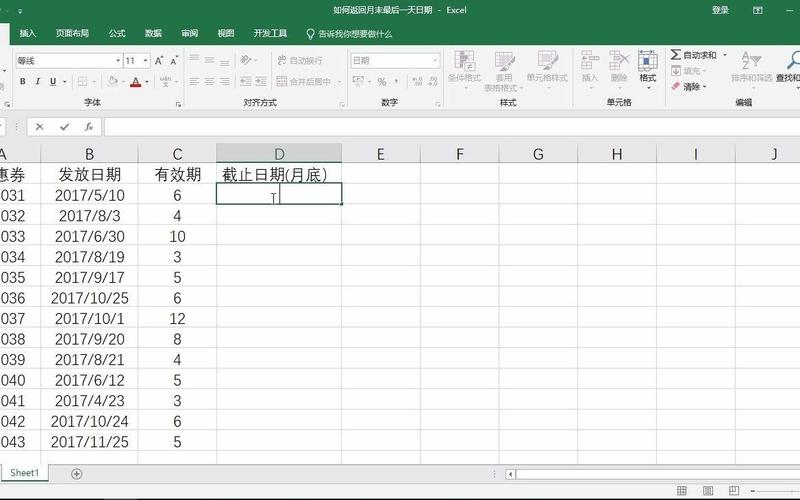This screenshot has width=800, height=500.
Task: Open the AutoSum dropdown arrow
Action: [x=724, y=55]
